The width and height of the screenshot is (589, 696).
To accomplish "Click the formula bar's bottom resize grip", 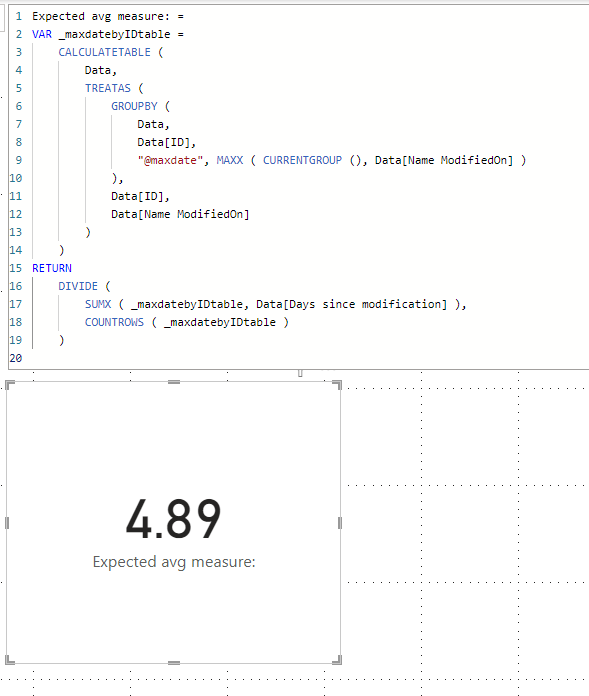I will point(300,373).
